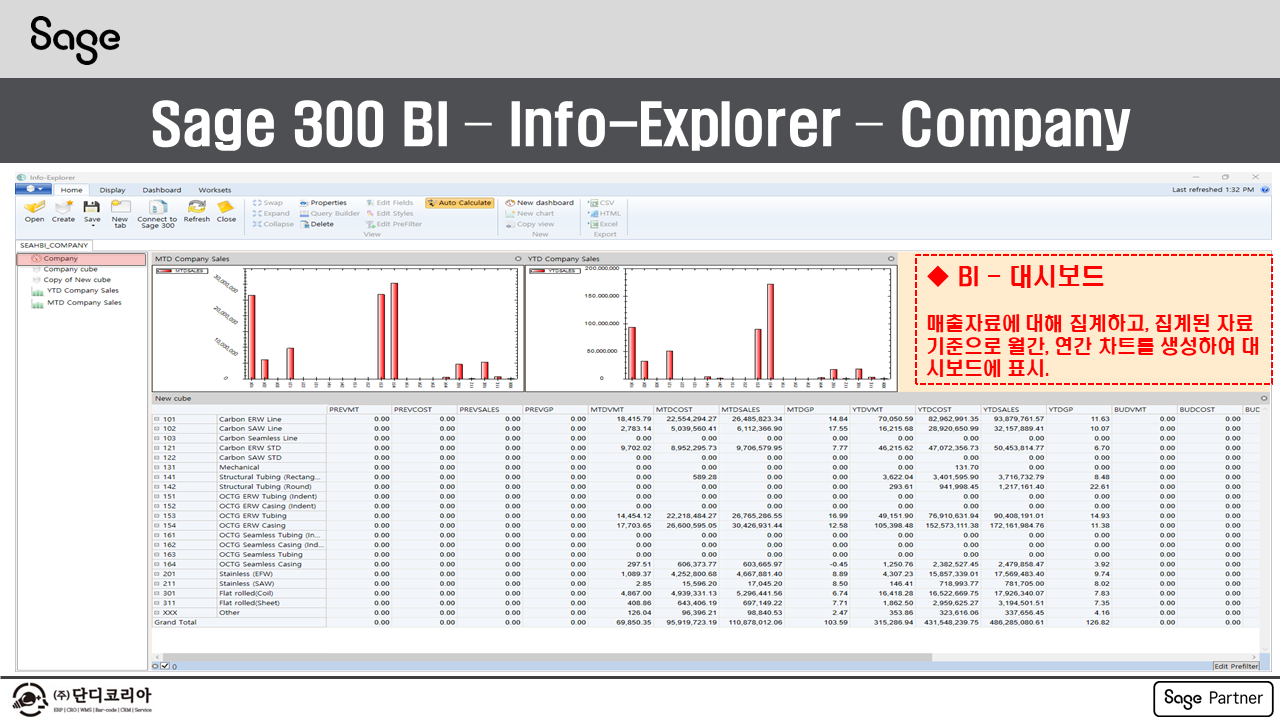Click New chart in the ribbon

[x=530, y=213]
